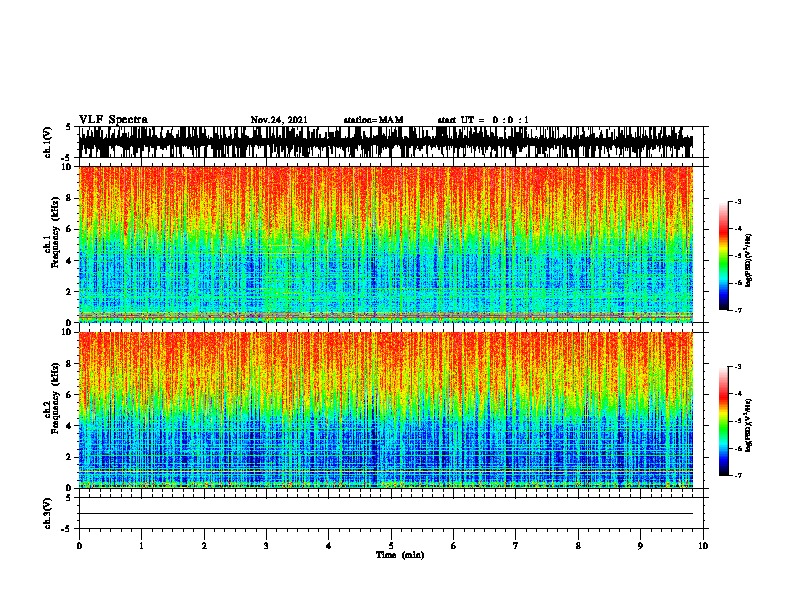The width and height of the screenshot is (792, 612).
Task: Click the "6" kHz tick of ch.2 spectrogram
Action: (70, 395)
